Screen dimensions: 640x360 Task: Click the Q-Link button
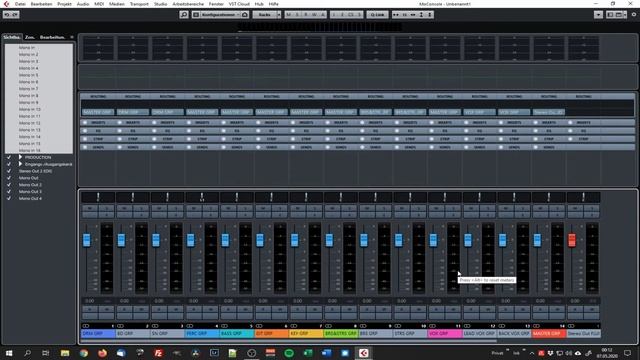pyautogui.click(x=377, y=15)
